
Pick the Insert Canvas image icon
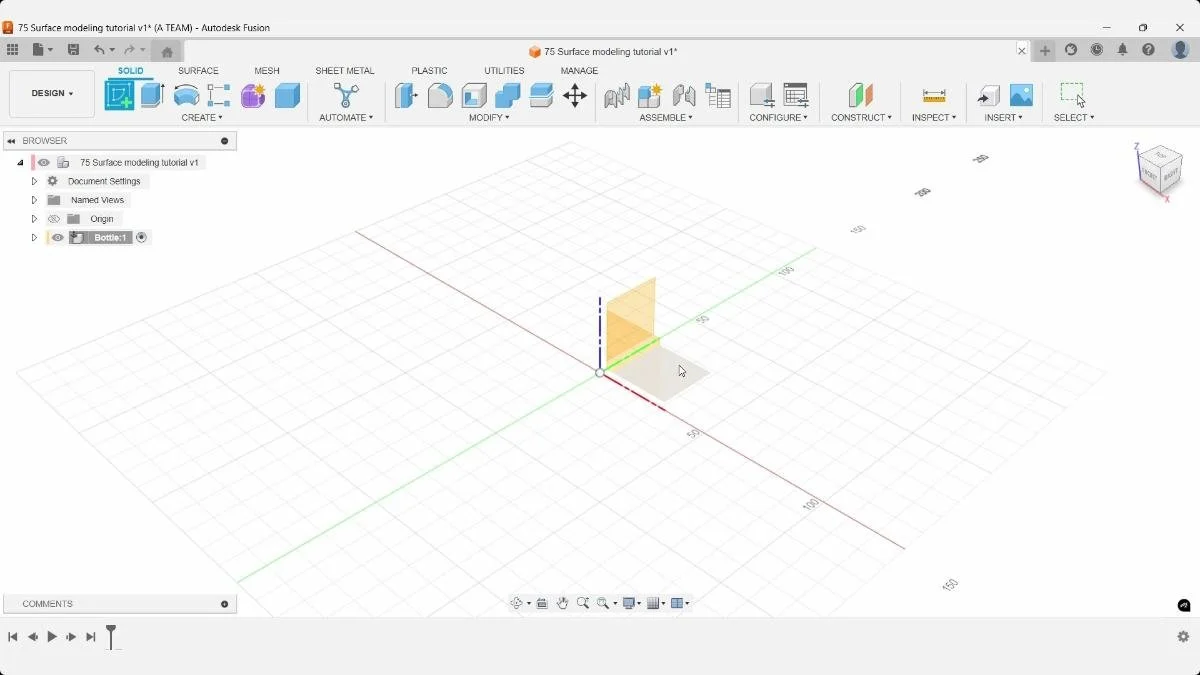1021,95
